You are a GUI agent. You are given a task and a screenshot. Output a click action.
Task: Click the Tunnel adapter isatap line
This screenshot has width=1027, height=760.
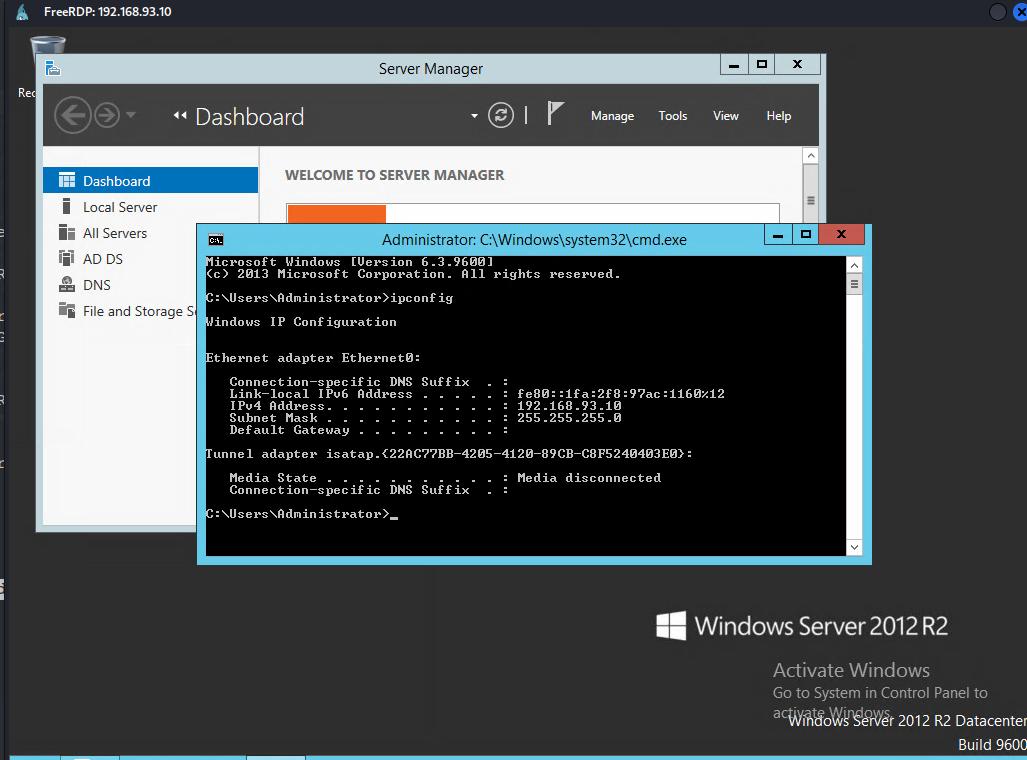449,453
